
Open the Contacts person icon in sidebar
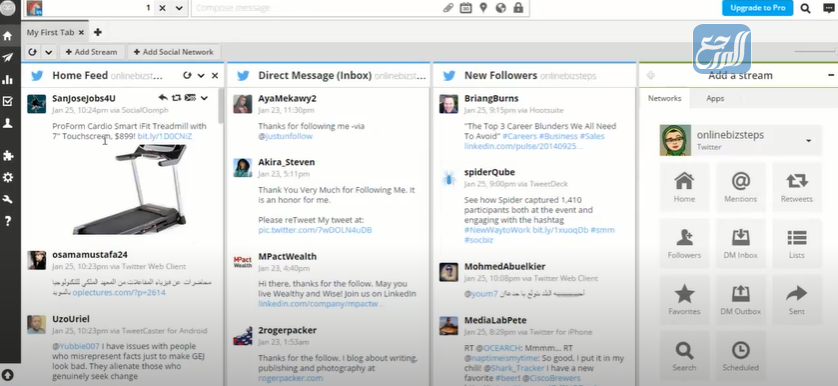click(7, 123)
